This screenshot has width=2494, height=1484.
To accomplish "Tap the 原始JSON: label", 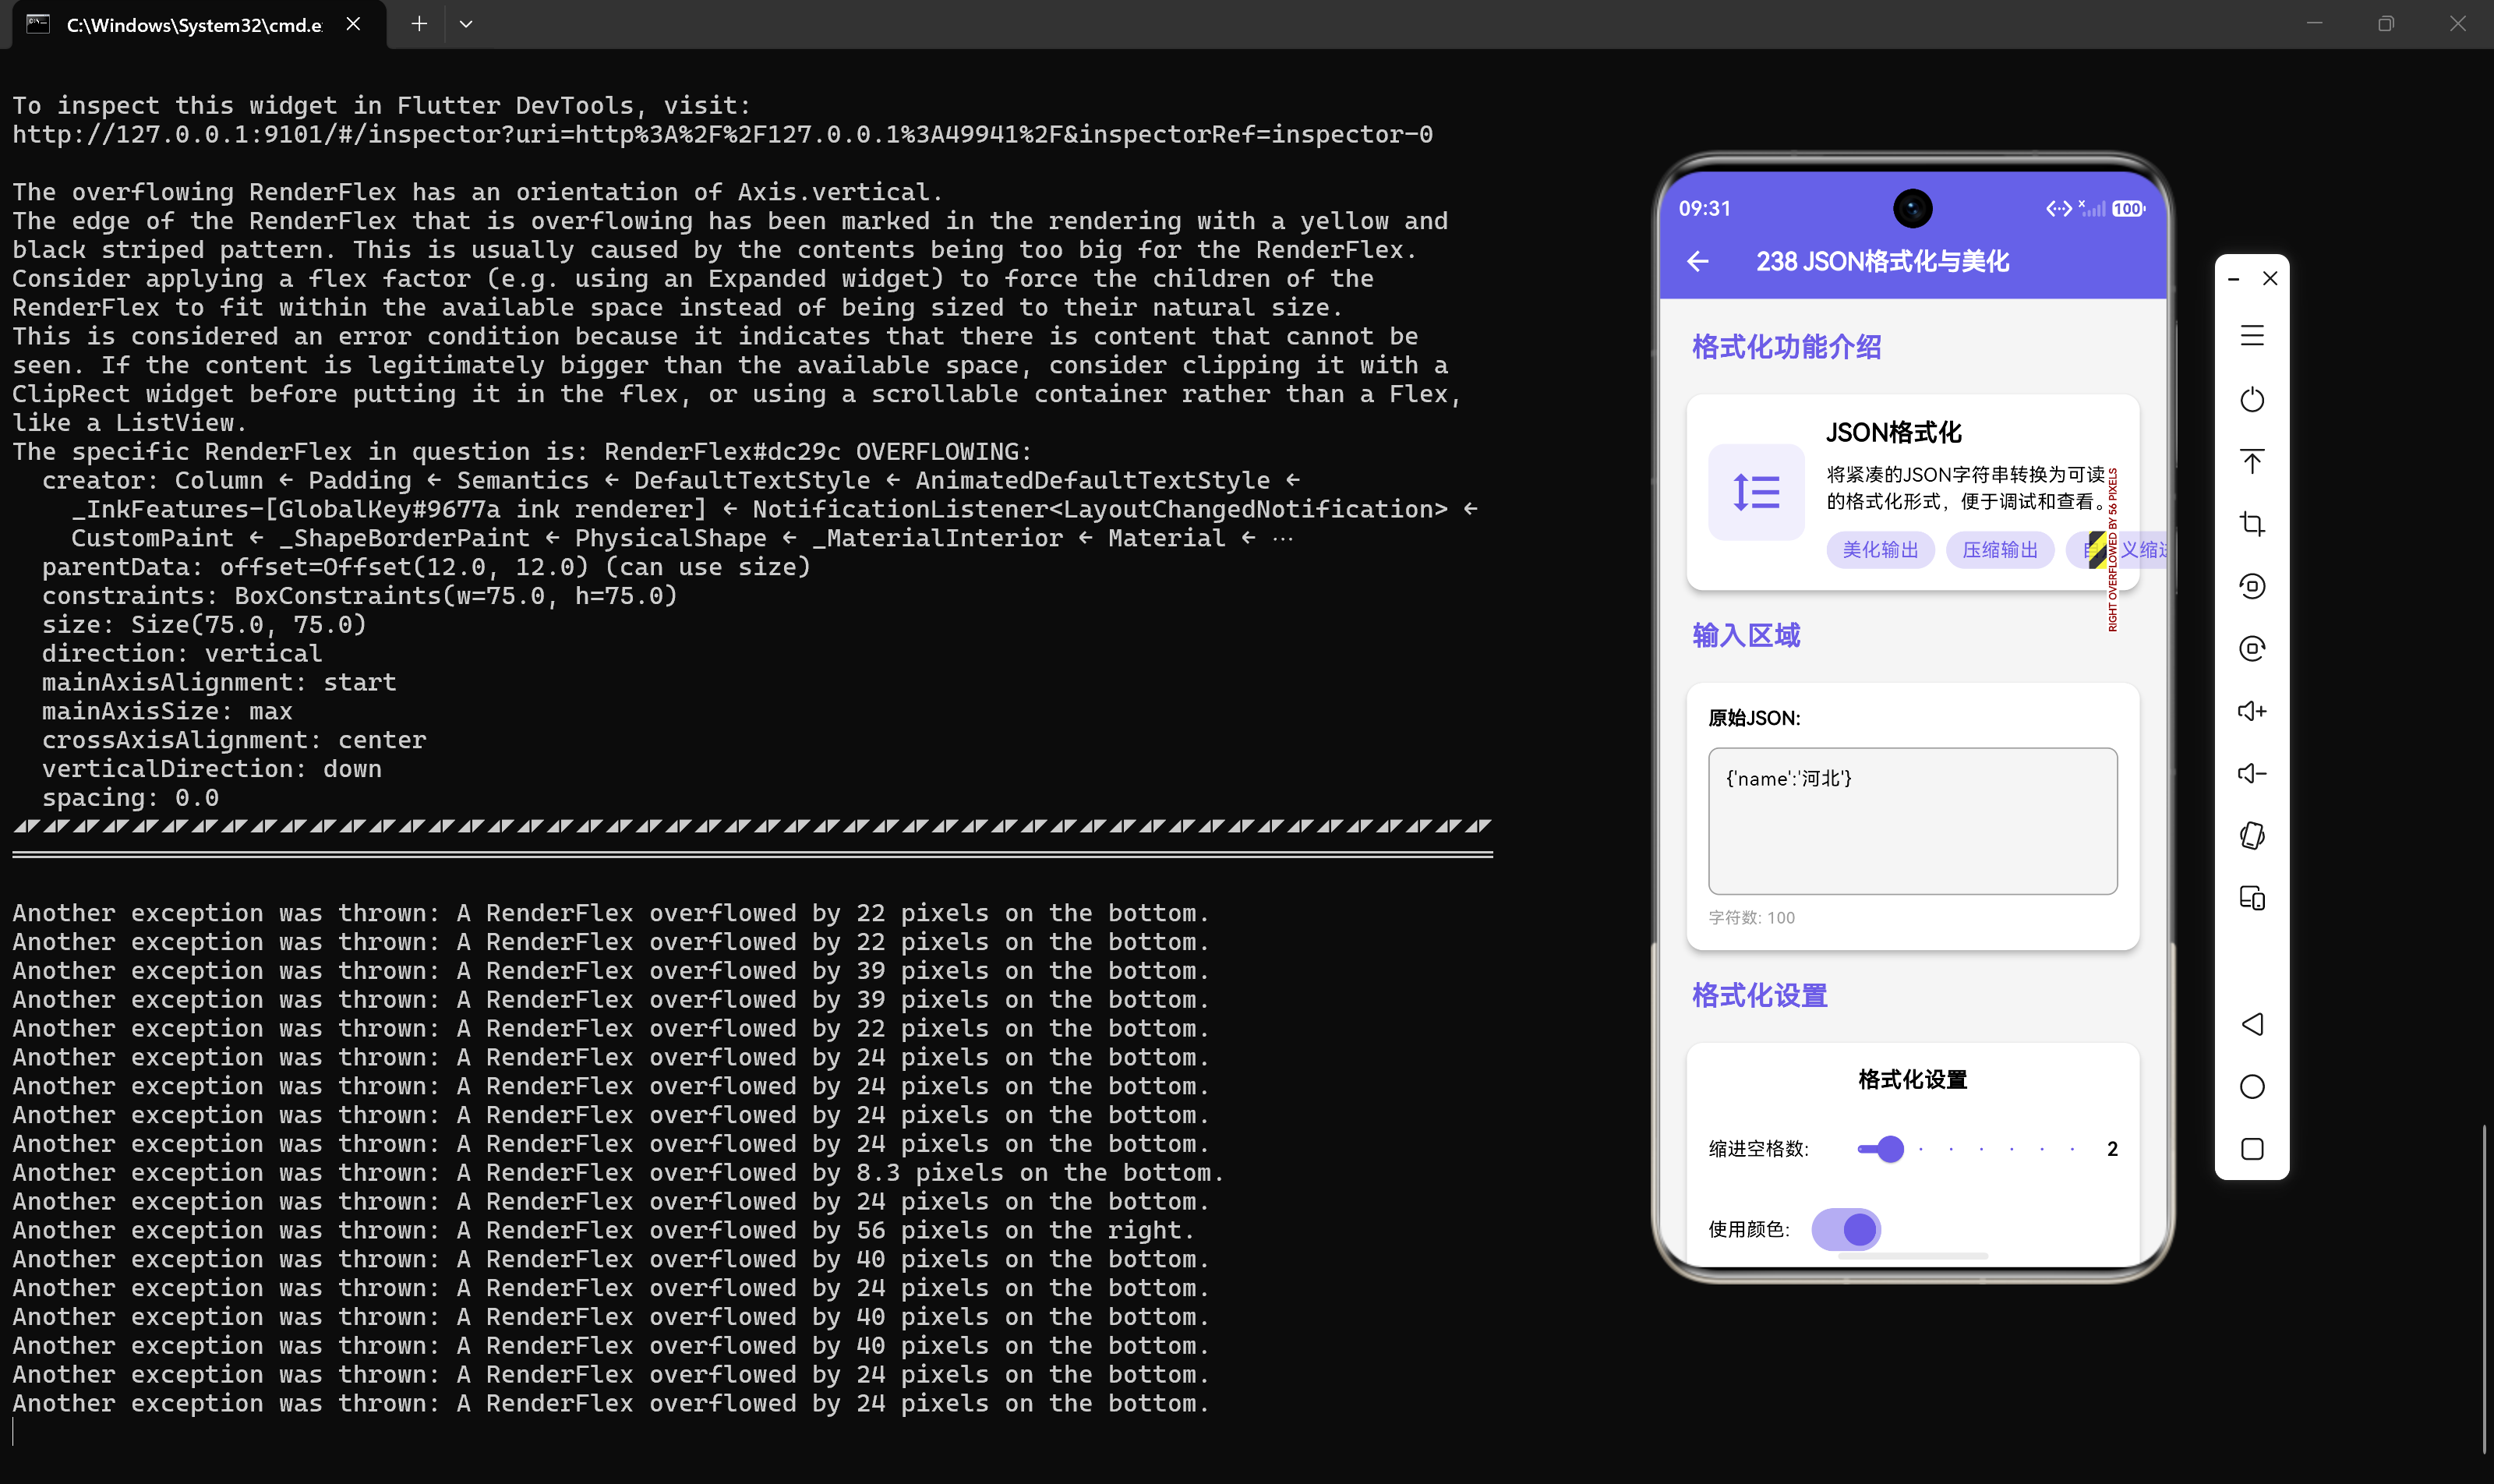I will [1754, 718].
